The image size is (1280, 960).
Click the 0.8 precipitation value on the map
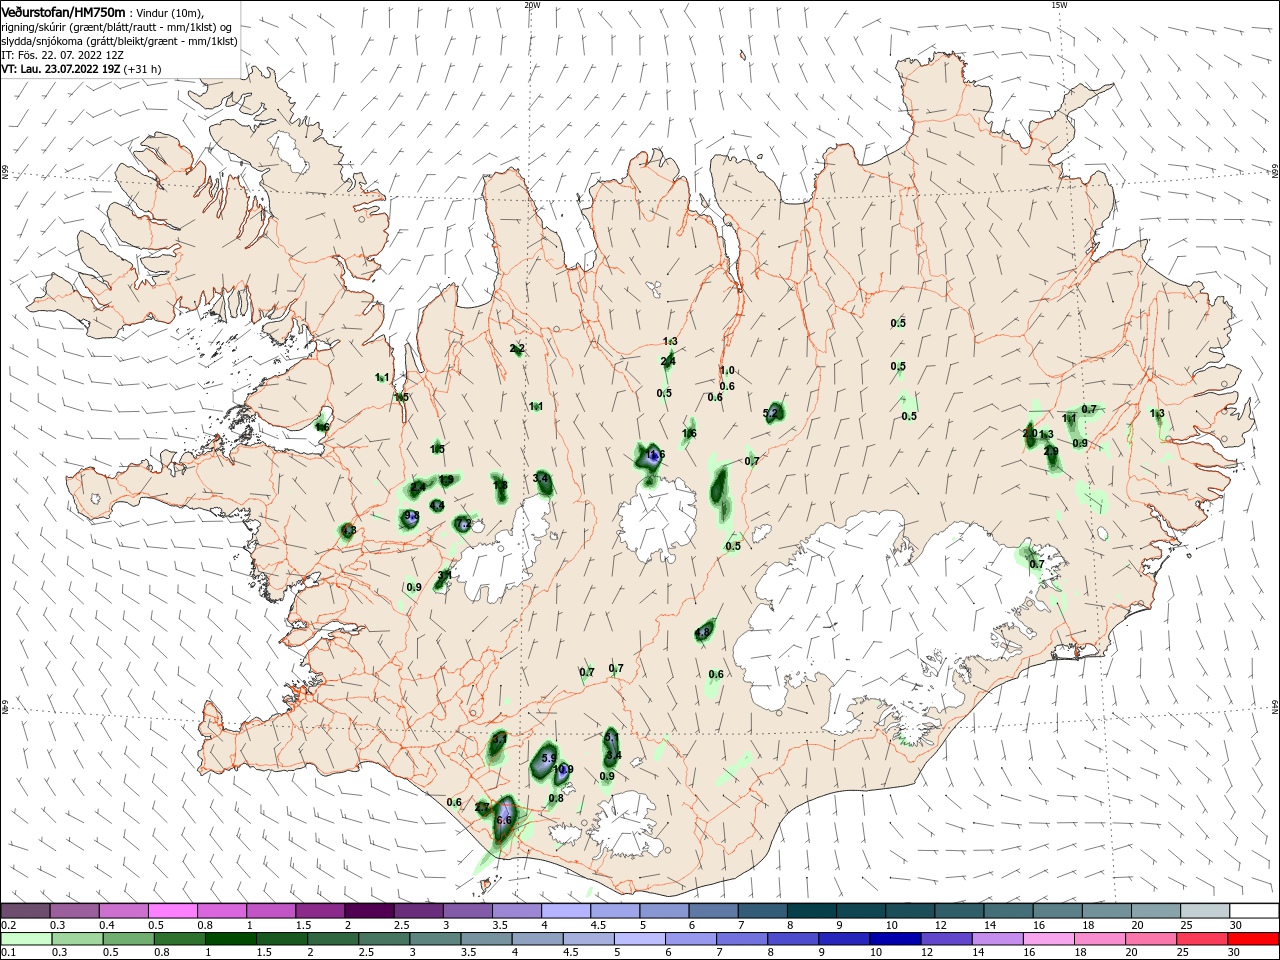pos(556,798)
